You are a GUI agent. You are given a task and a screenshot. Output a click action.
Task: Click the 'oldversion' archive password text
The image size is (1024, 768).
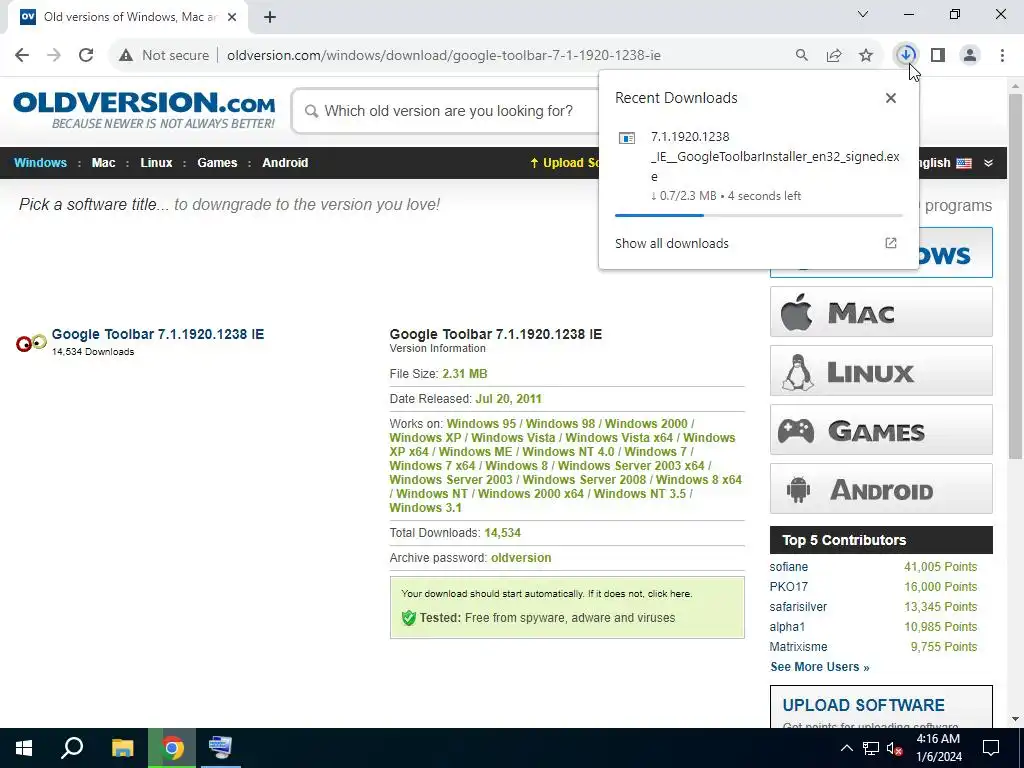tap(521, 558)
